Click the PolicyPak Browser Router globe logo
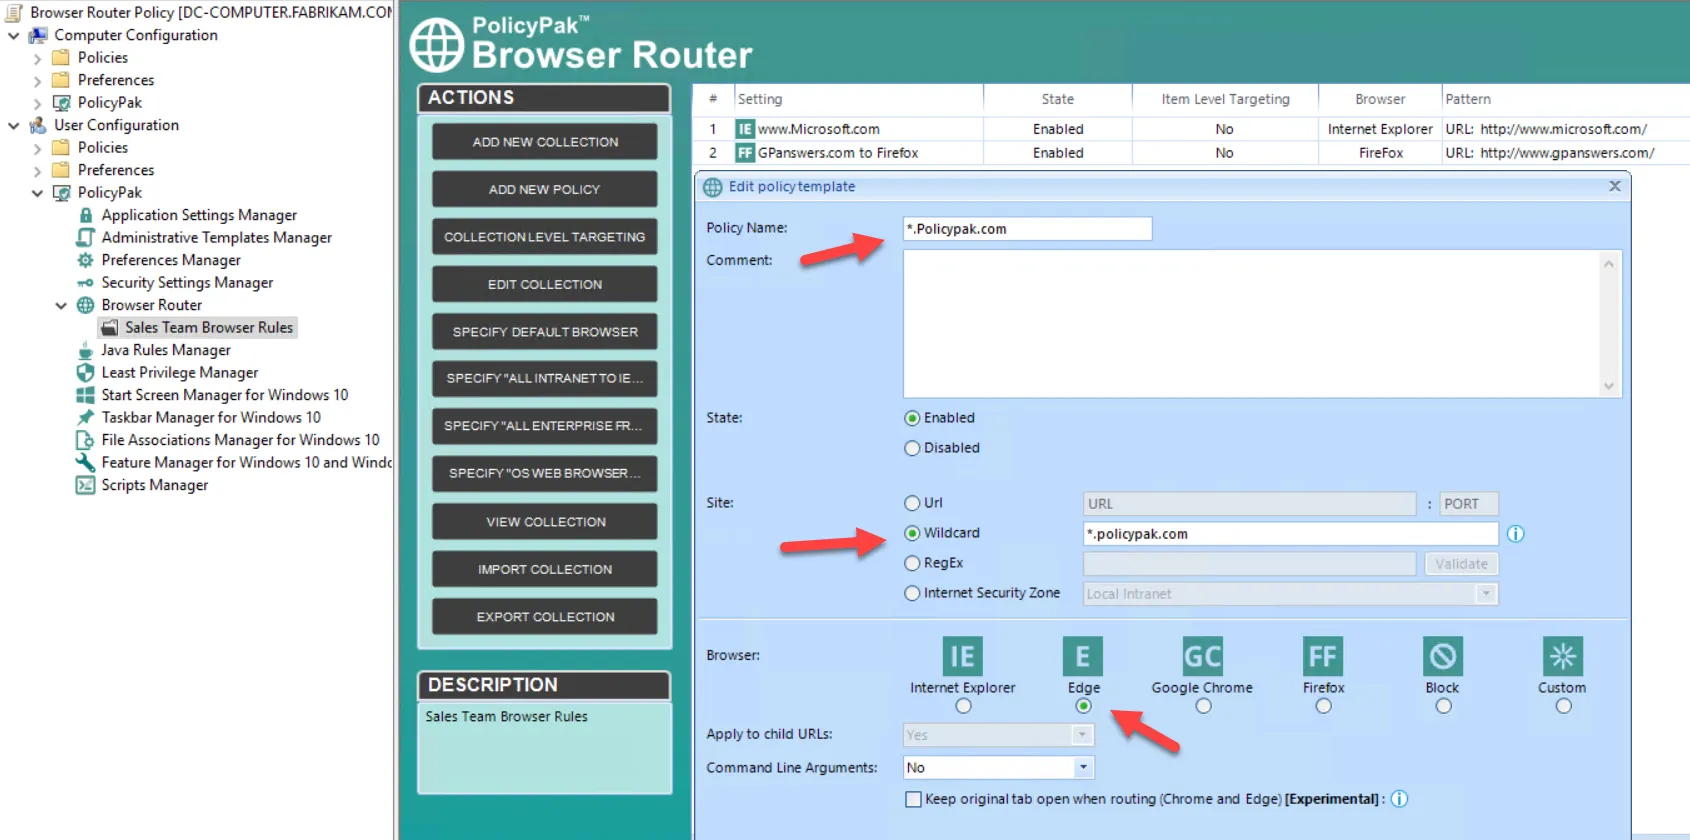 click(438, 45)
